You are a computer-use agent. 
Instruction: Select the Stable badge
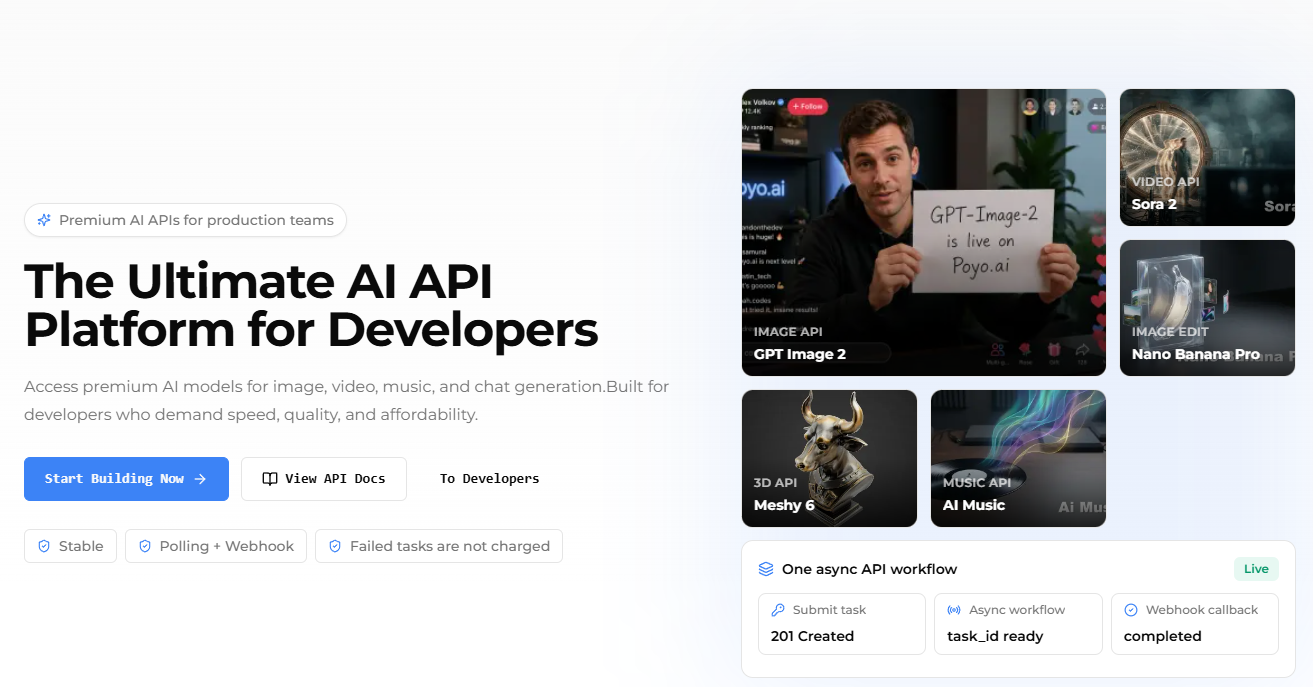[70, 546]
